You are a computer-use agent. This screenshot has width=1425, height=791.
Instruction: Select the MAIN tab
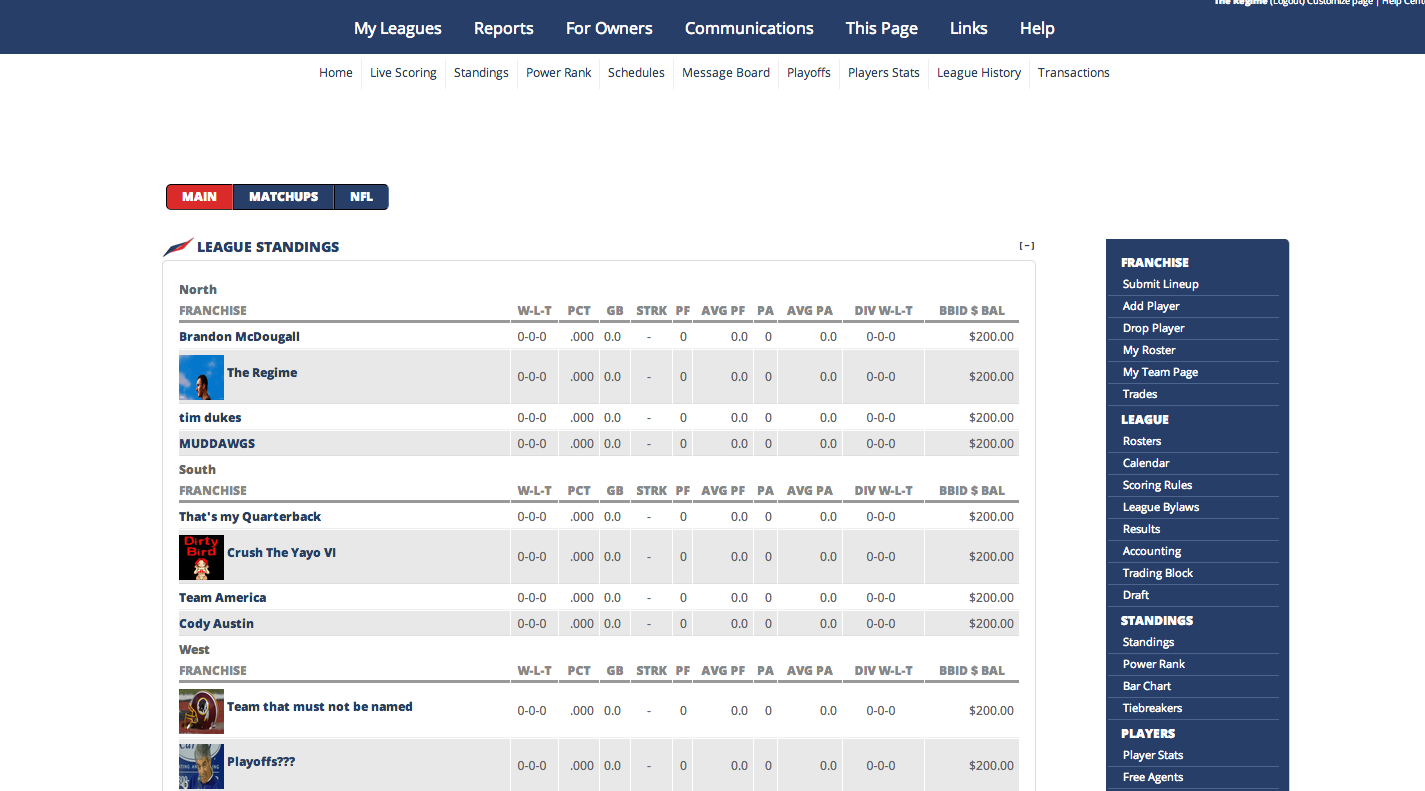(x=200, y=197)
